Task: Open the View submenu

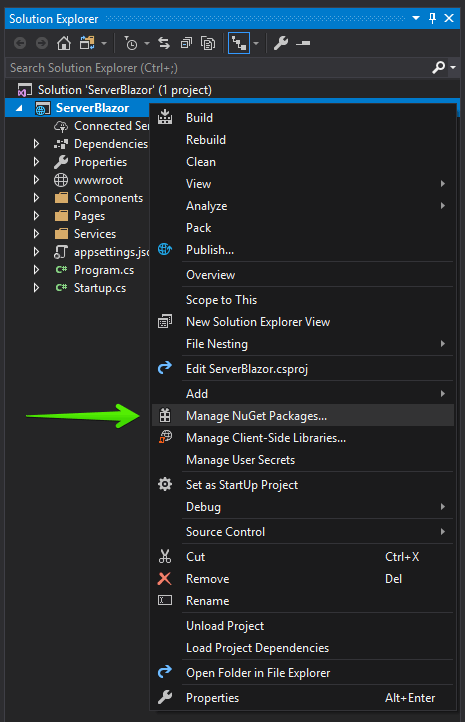Action: coord(304,184)
